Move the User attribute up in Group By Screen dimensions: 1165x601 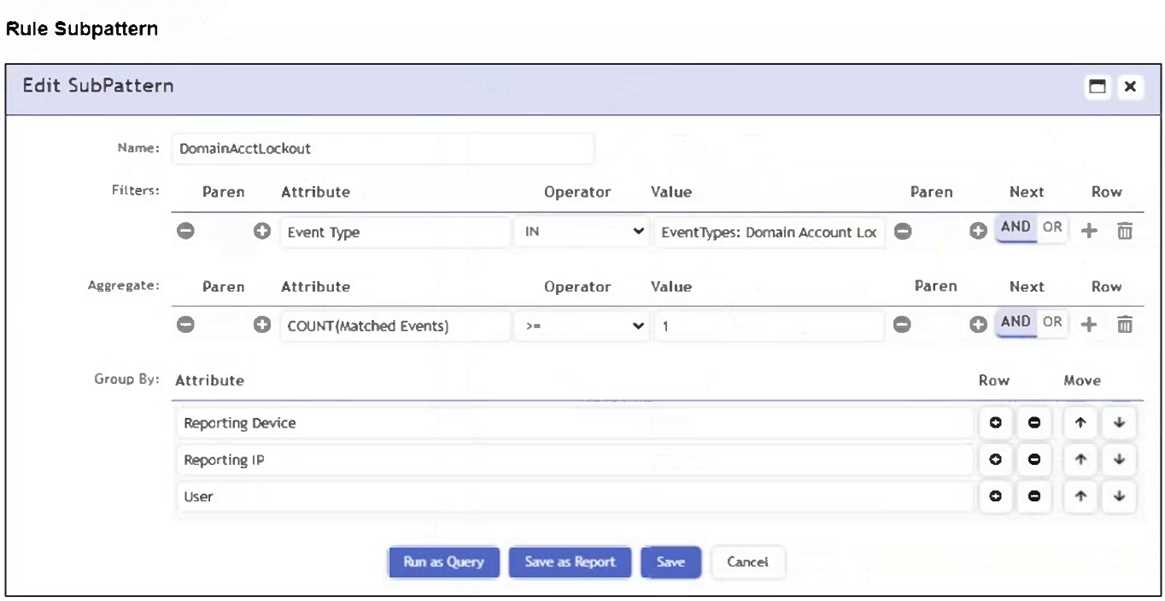(x=1078, y=496)
